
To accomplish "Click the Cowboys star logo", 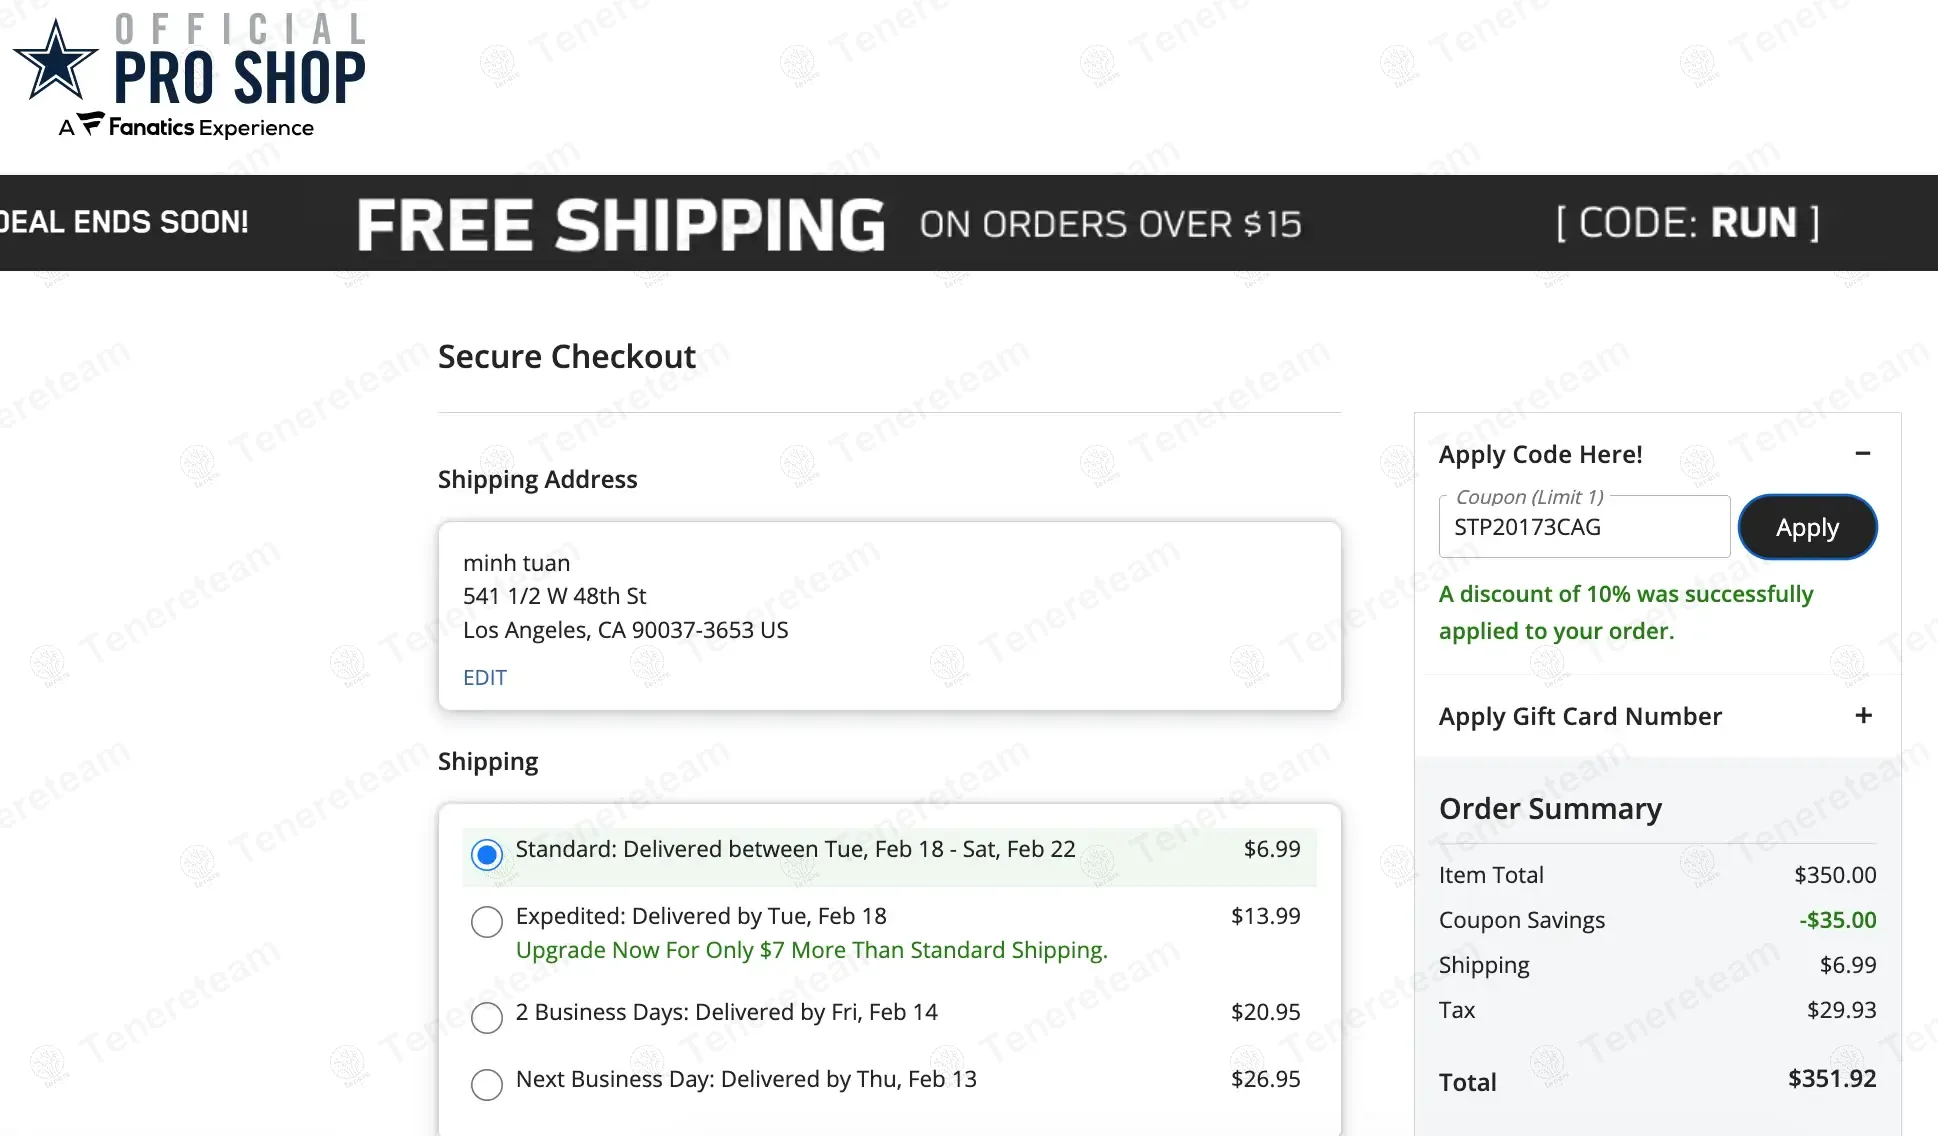I will click(x=56, y=62).
